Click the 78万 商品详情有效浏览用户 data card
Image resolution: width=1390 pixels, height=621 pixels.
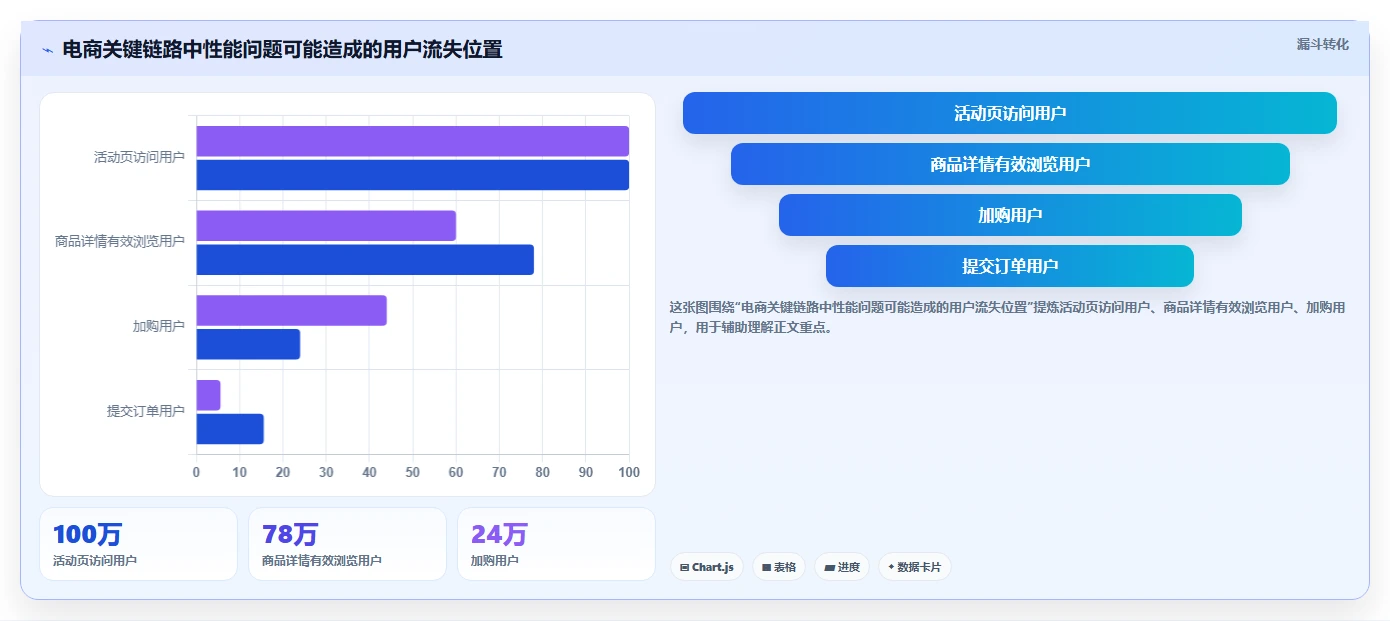(x=347, y=544)
